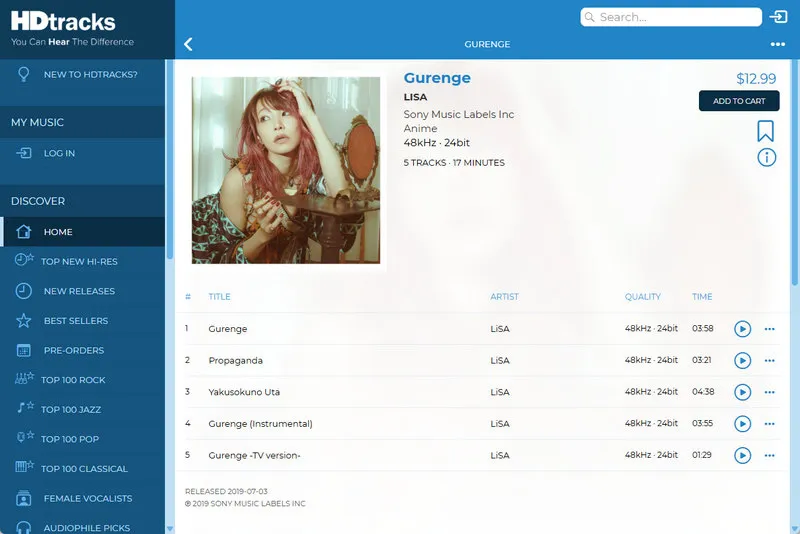The width and height of the screenshot is (800, 534).
Task: Open Female Vocalists section
Action: (83, 498)
